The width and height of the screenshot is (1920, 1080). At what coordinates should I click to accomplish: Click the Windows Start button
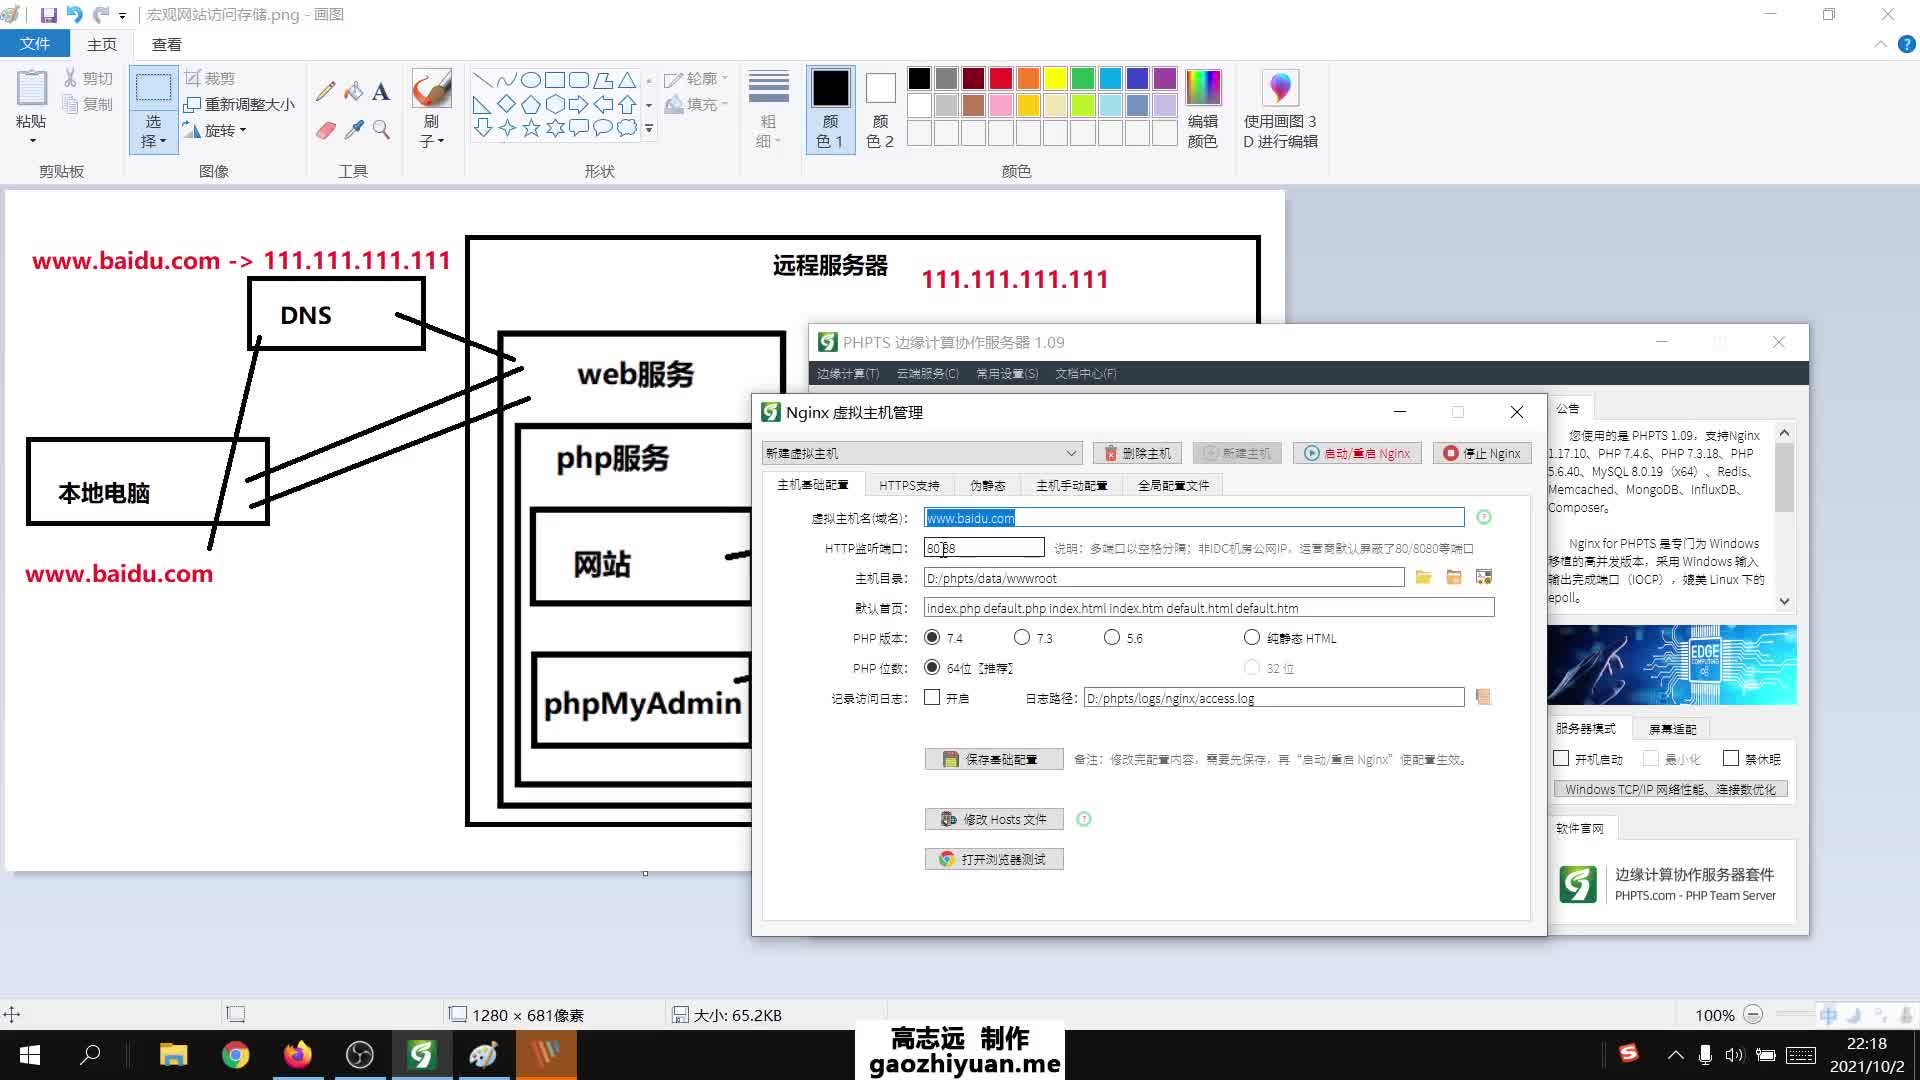coord(29,1055)
